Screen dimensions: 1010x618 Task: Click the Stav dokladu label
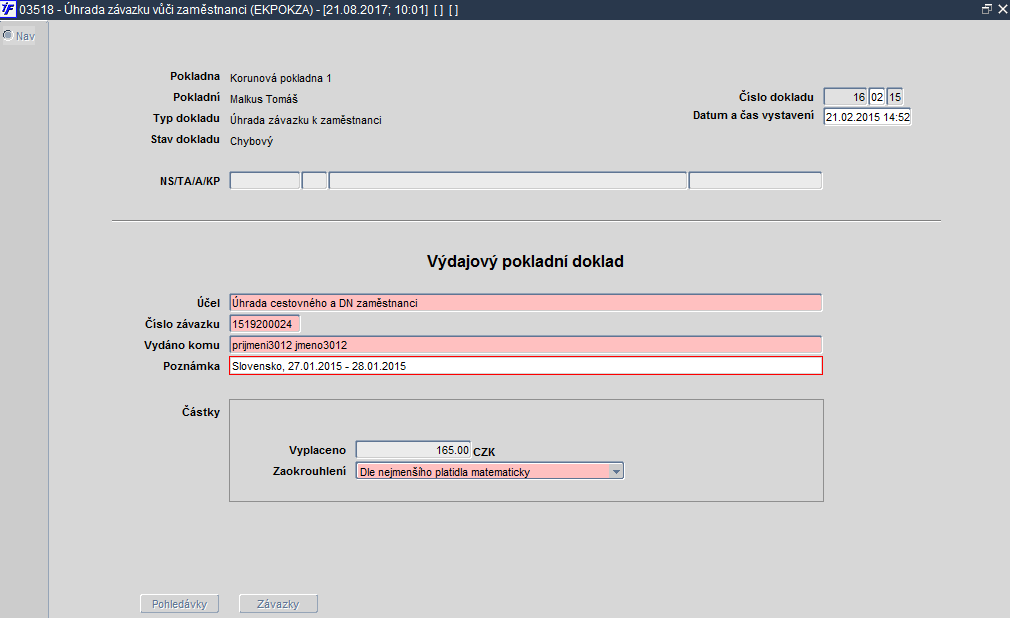point(186,139)
